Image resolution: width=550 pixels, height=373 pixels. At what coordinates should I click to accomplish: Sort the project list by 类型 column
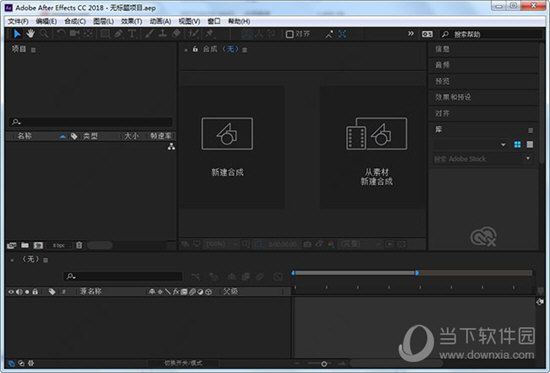pos(90,136)
